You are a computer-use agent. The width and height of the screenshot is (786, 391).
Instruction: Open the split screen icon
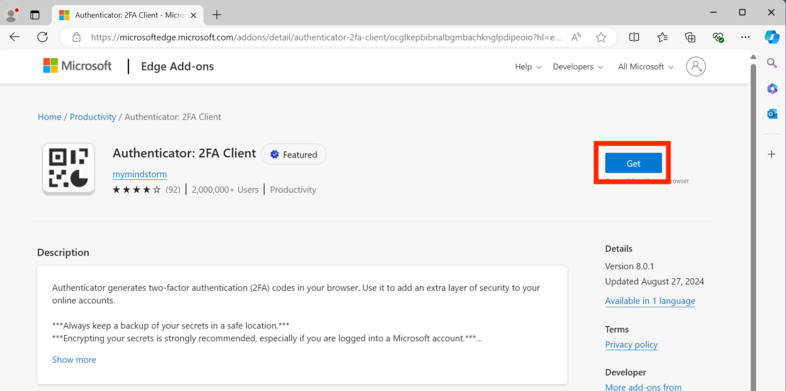point(634,37)
